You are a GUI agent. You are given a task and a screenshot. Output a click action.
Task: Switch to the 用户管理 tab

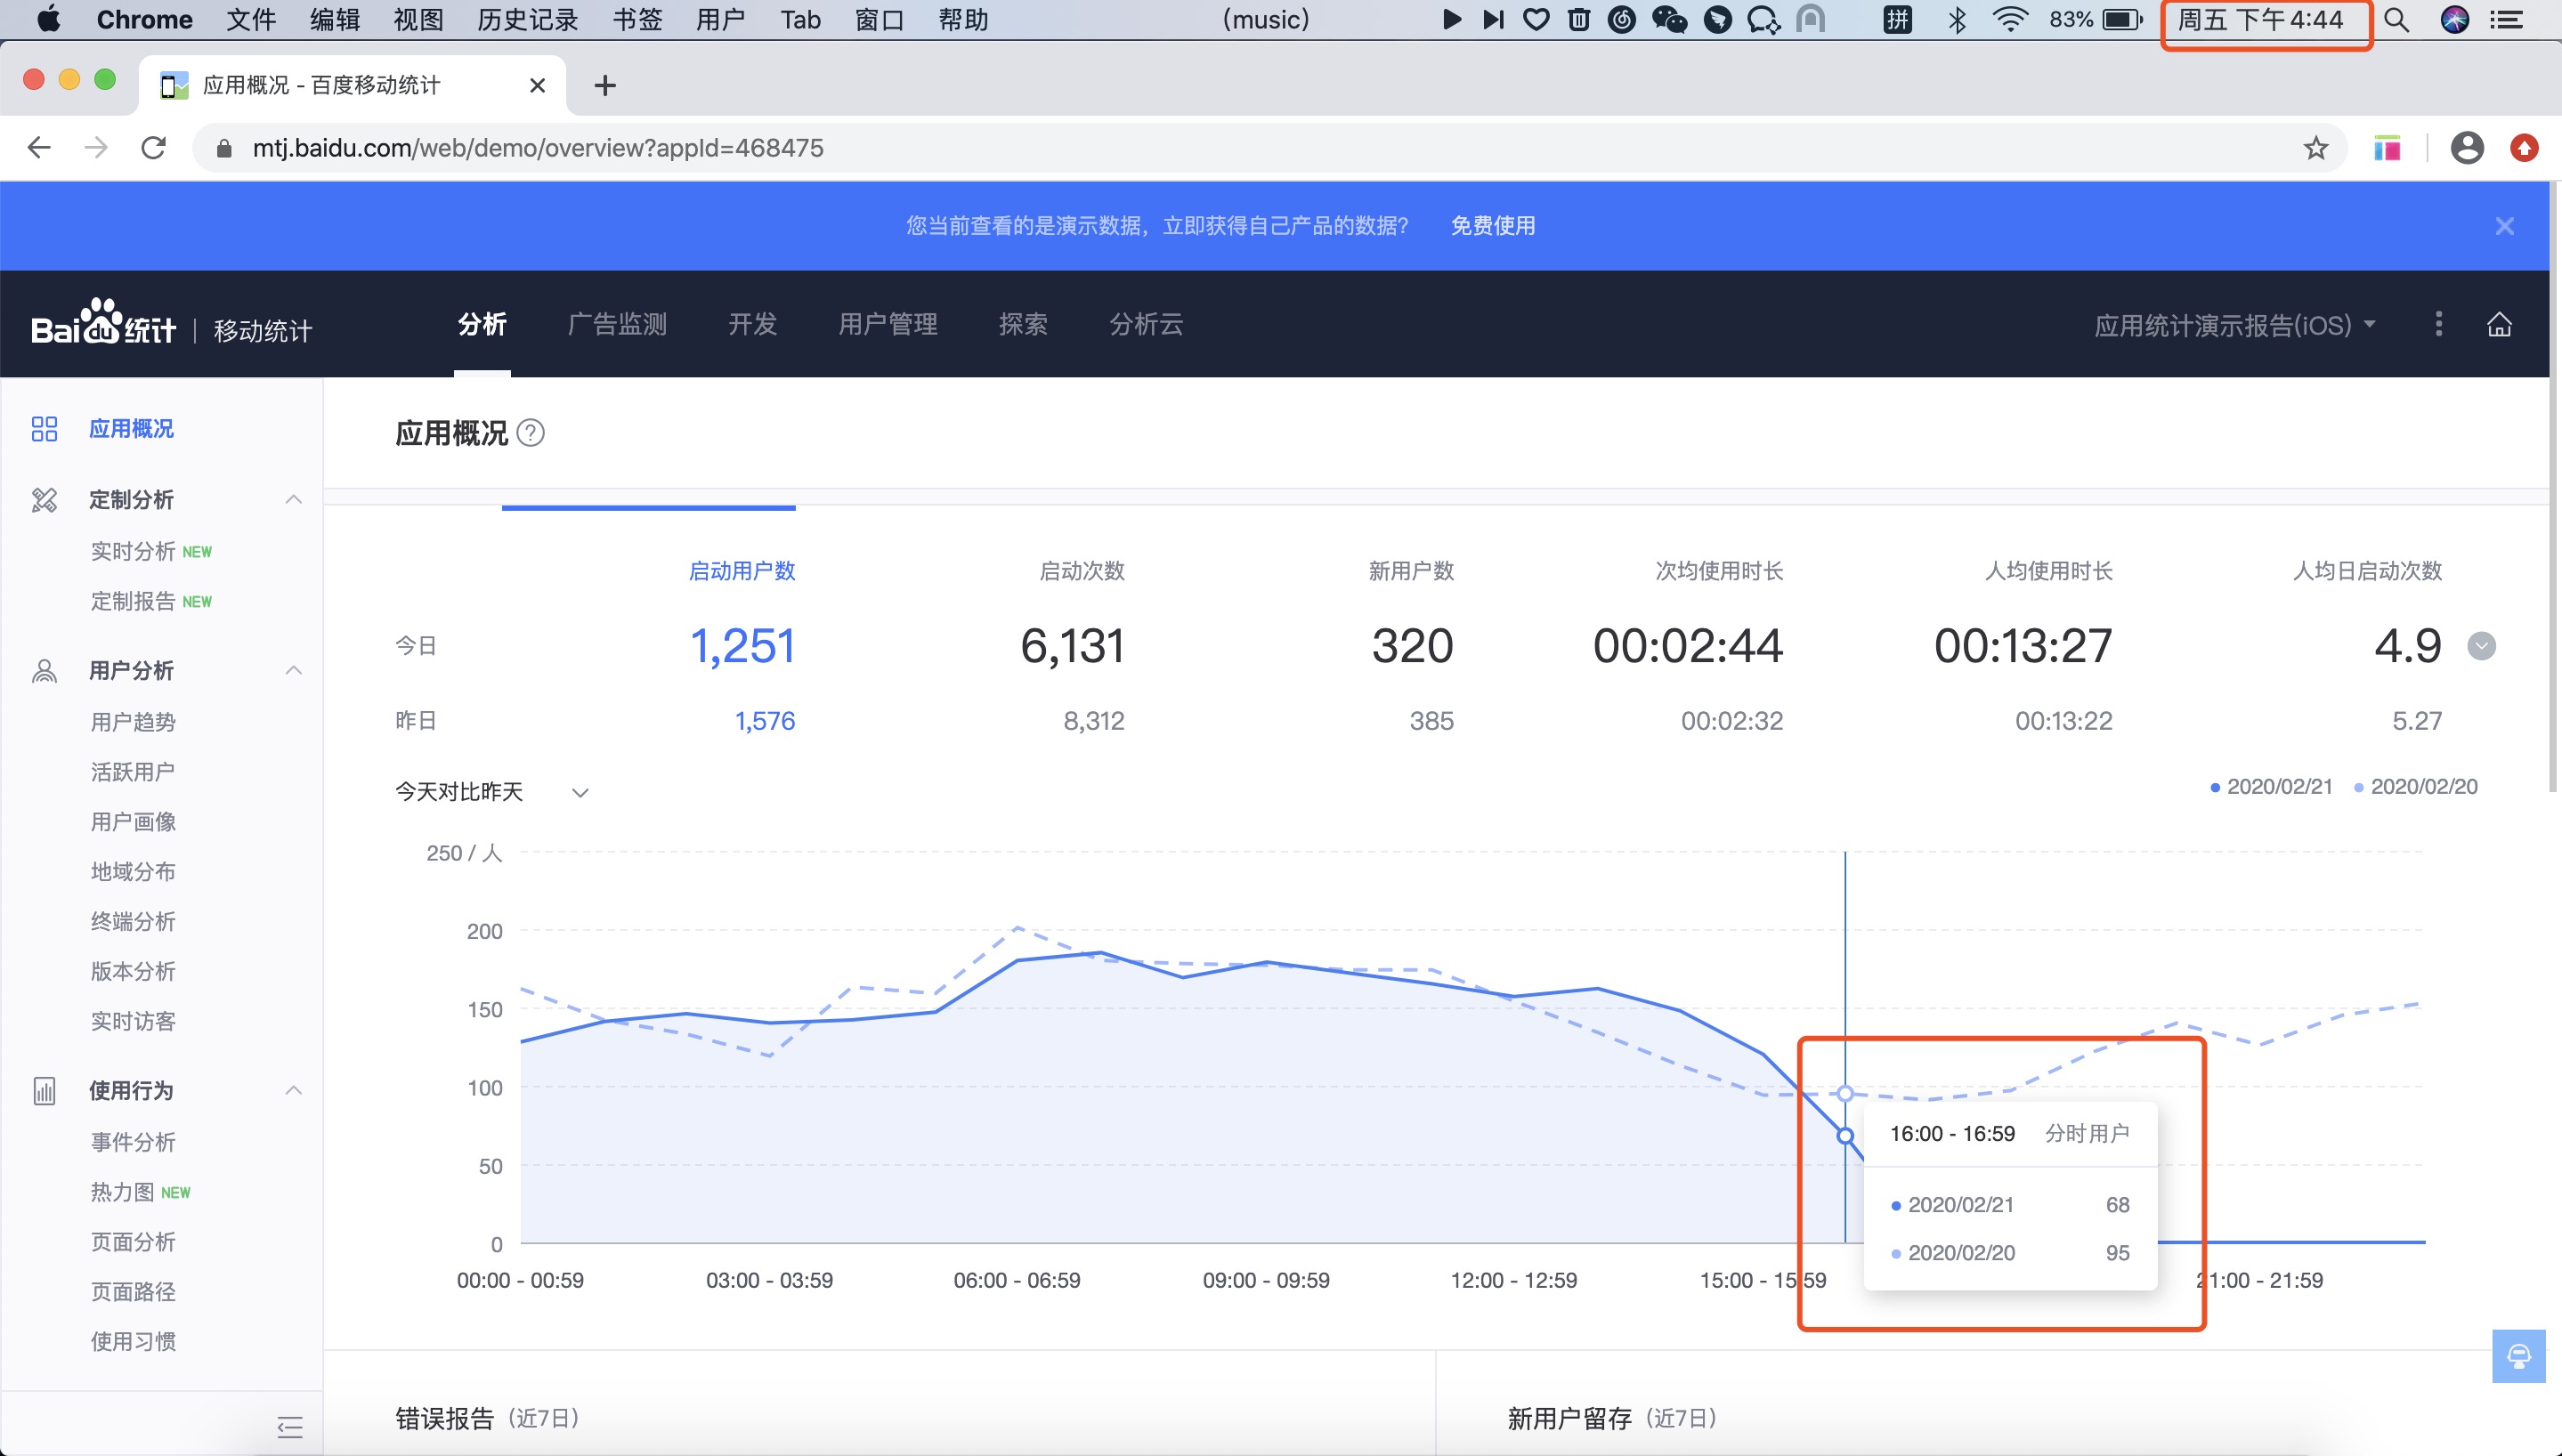pos(887,324)
